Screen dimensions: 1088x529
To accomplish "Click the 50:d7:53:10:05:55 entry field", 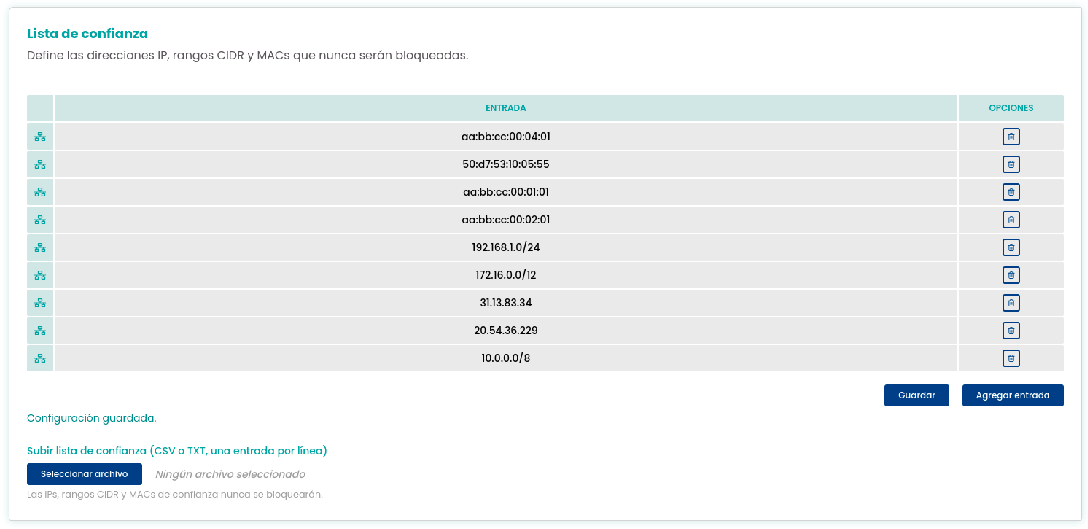I will click(x=506, y=164).
